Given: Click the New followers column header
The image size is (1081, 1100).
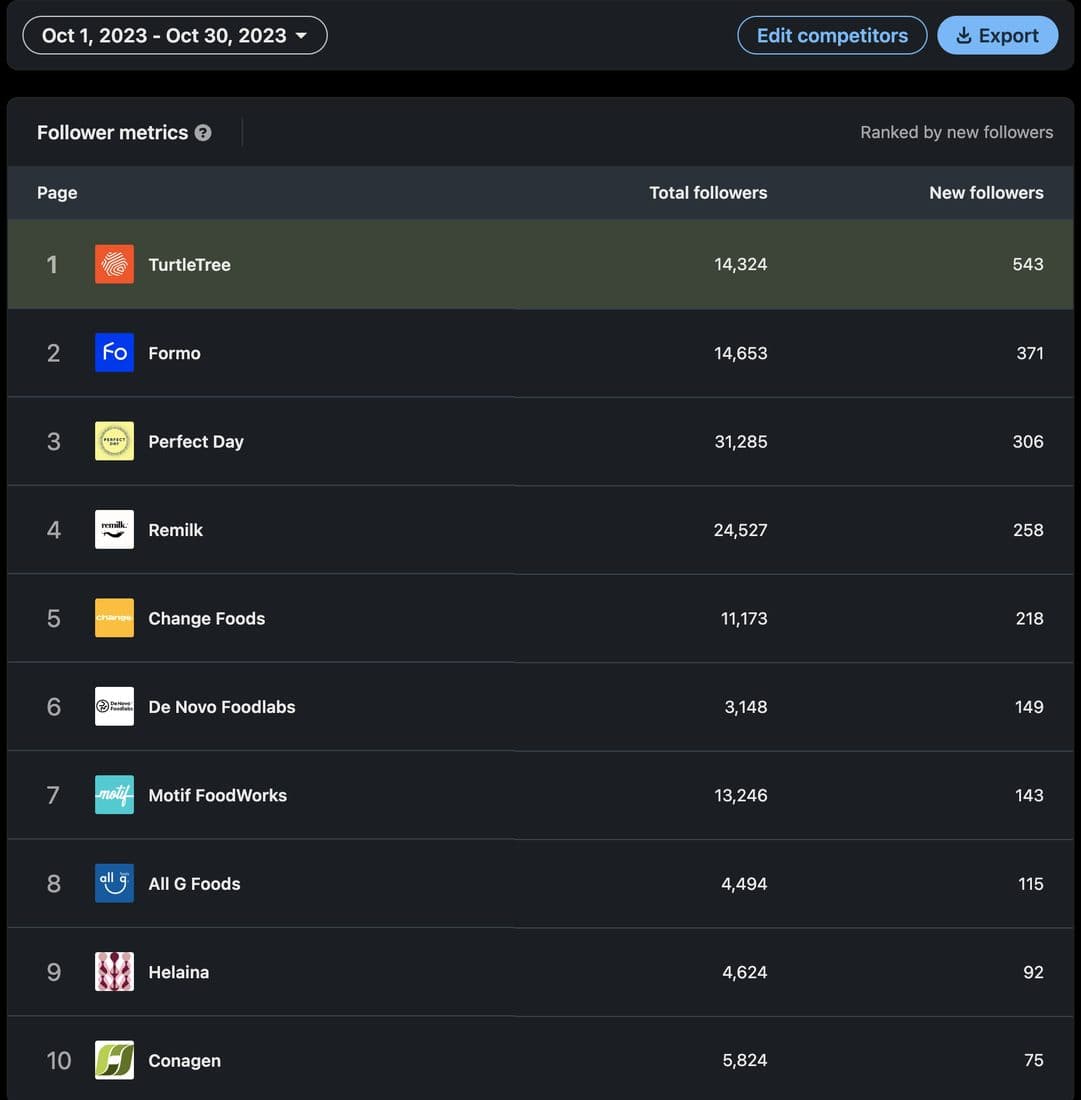Looking at the screenshot, I should point(986,193).
